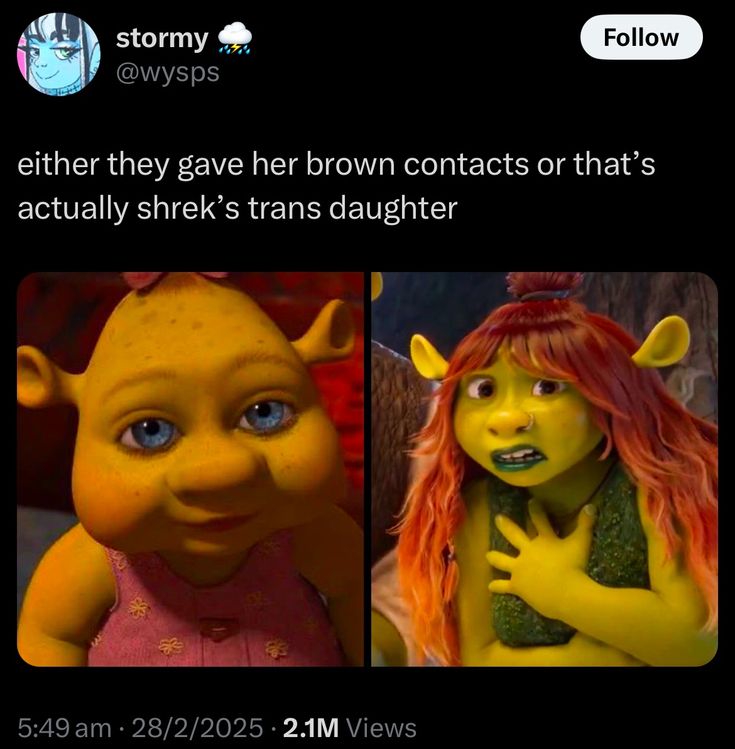The height and width of the screenshot is (749, 735).
Task: Click the 5:49 am timestamp
Action: (64, 728)
